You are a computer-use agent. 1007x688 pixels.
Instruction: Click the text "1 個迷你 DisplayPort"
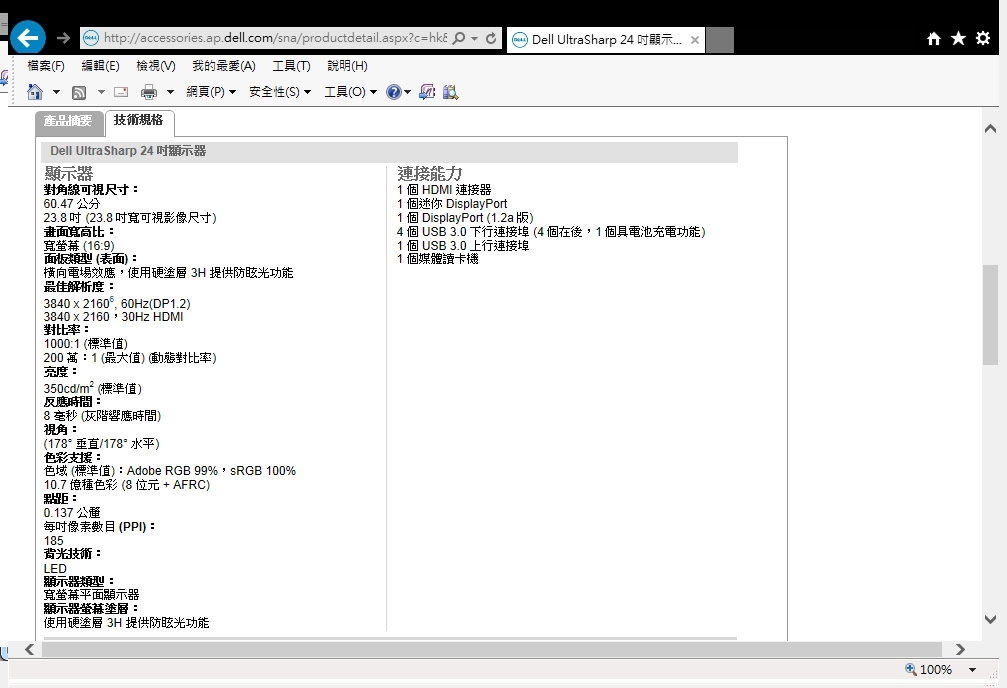point(452,204)
